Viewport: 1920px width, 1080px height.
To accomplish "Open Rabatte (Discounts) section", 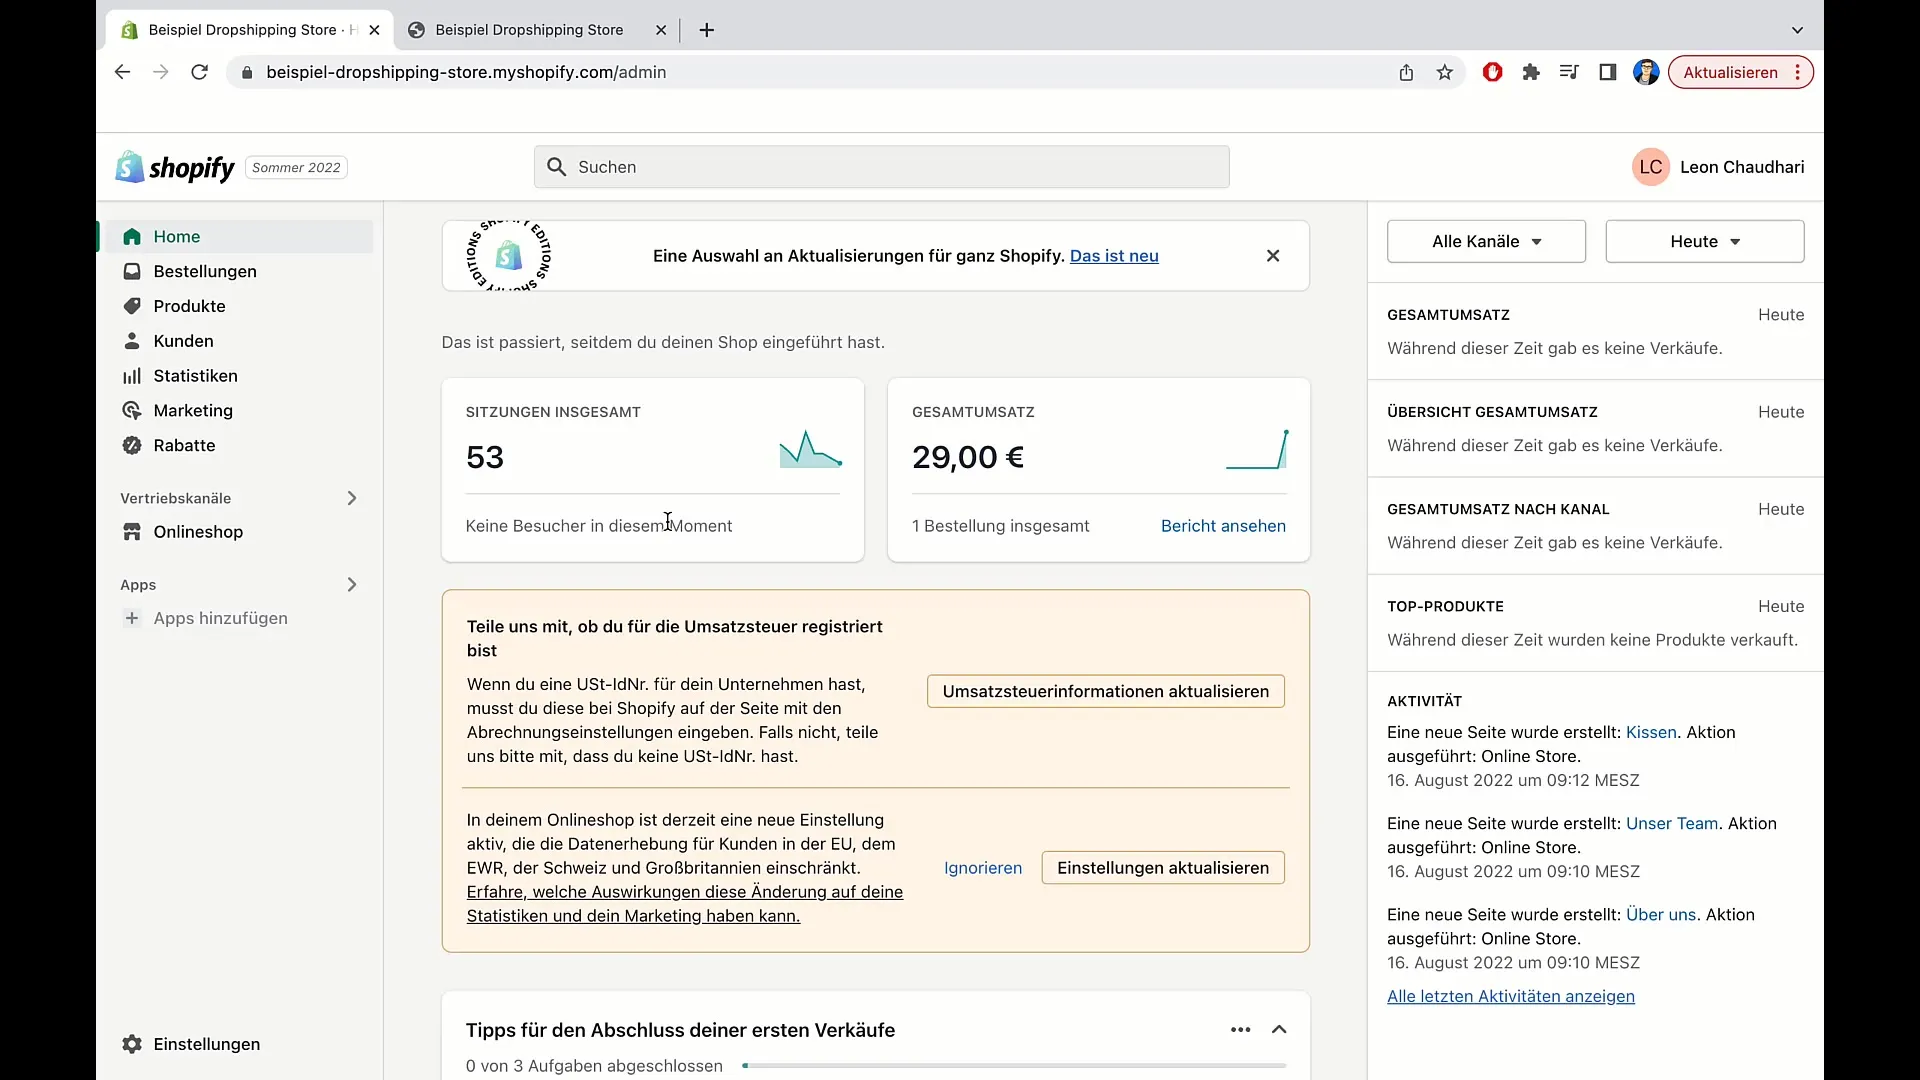I will point(183,444).
